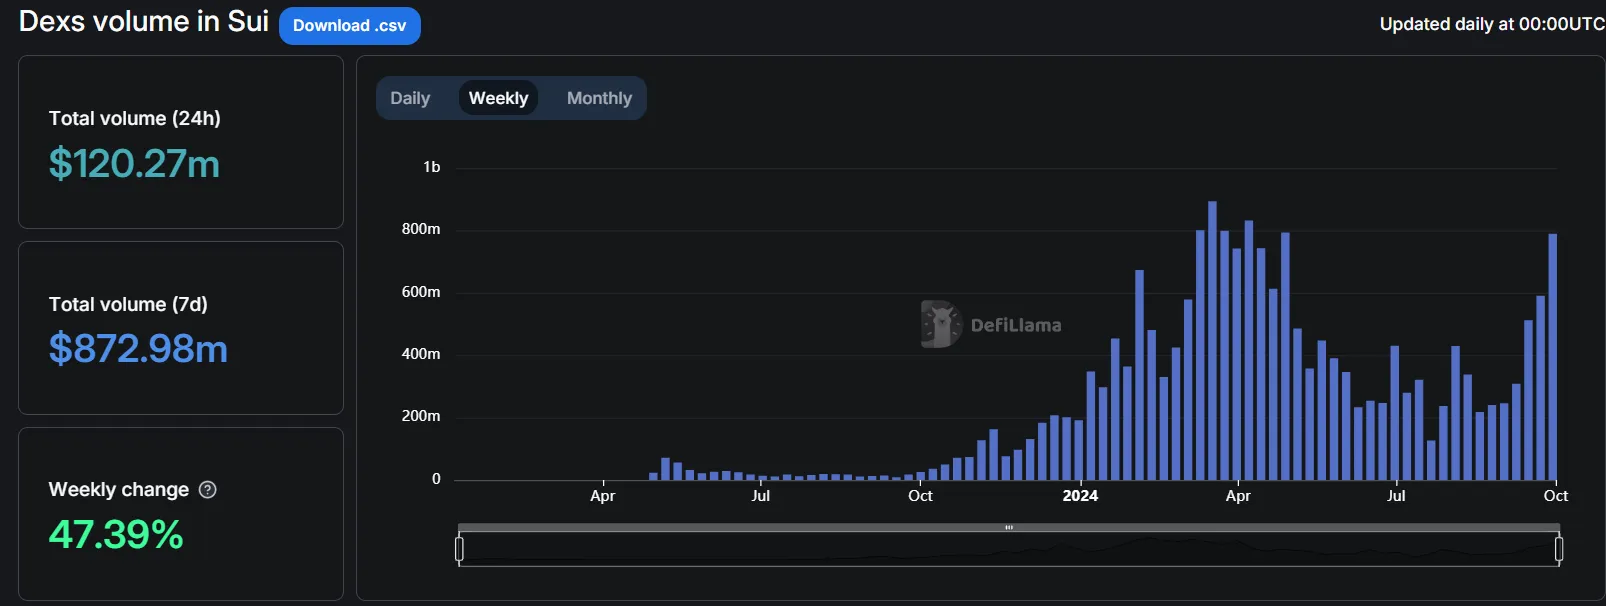
Task: Switch chart to Monthly view
Action: (599, 98)
